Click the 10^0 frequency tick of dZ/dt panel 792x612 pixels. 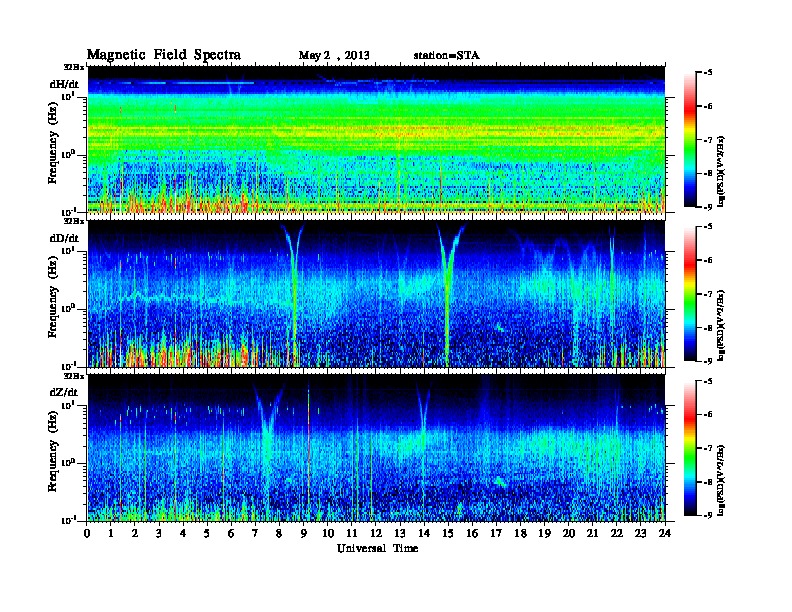pyautogui.click(x=68, y=462)
